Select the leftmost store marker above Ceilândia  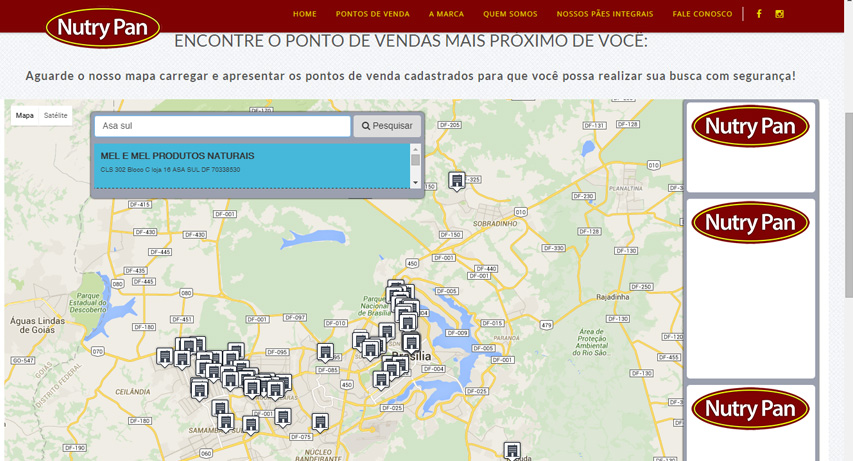click(165, 356)
